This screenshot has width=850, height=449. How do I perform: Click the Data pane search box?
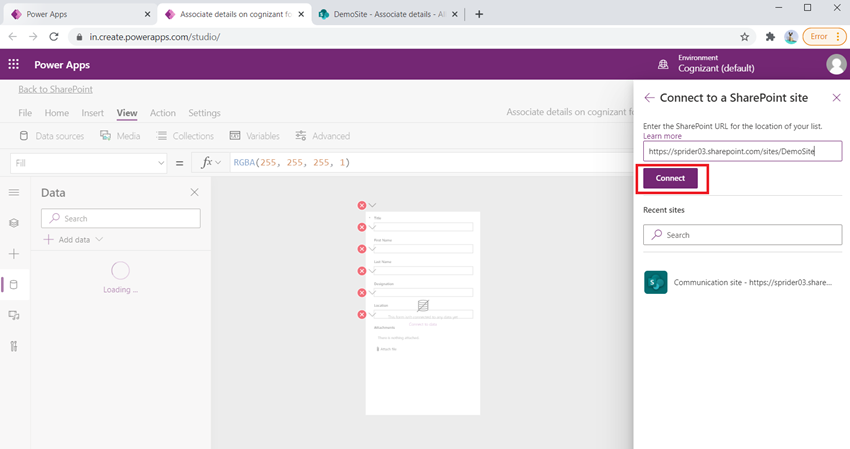tap(120, 219)
